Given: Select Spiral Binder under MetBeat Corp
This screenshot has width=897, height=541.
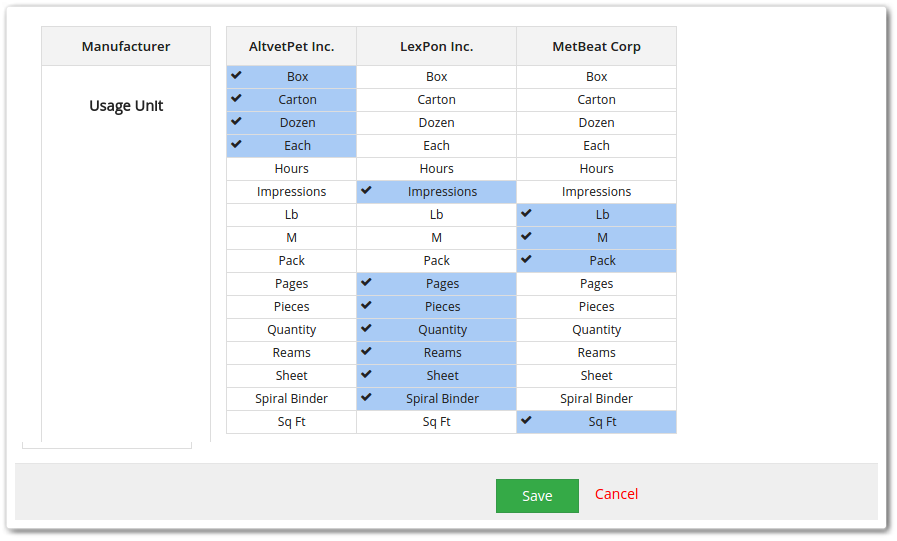Looking at the screenshot, I should (x=596, y=399).
